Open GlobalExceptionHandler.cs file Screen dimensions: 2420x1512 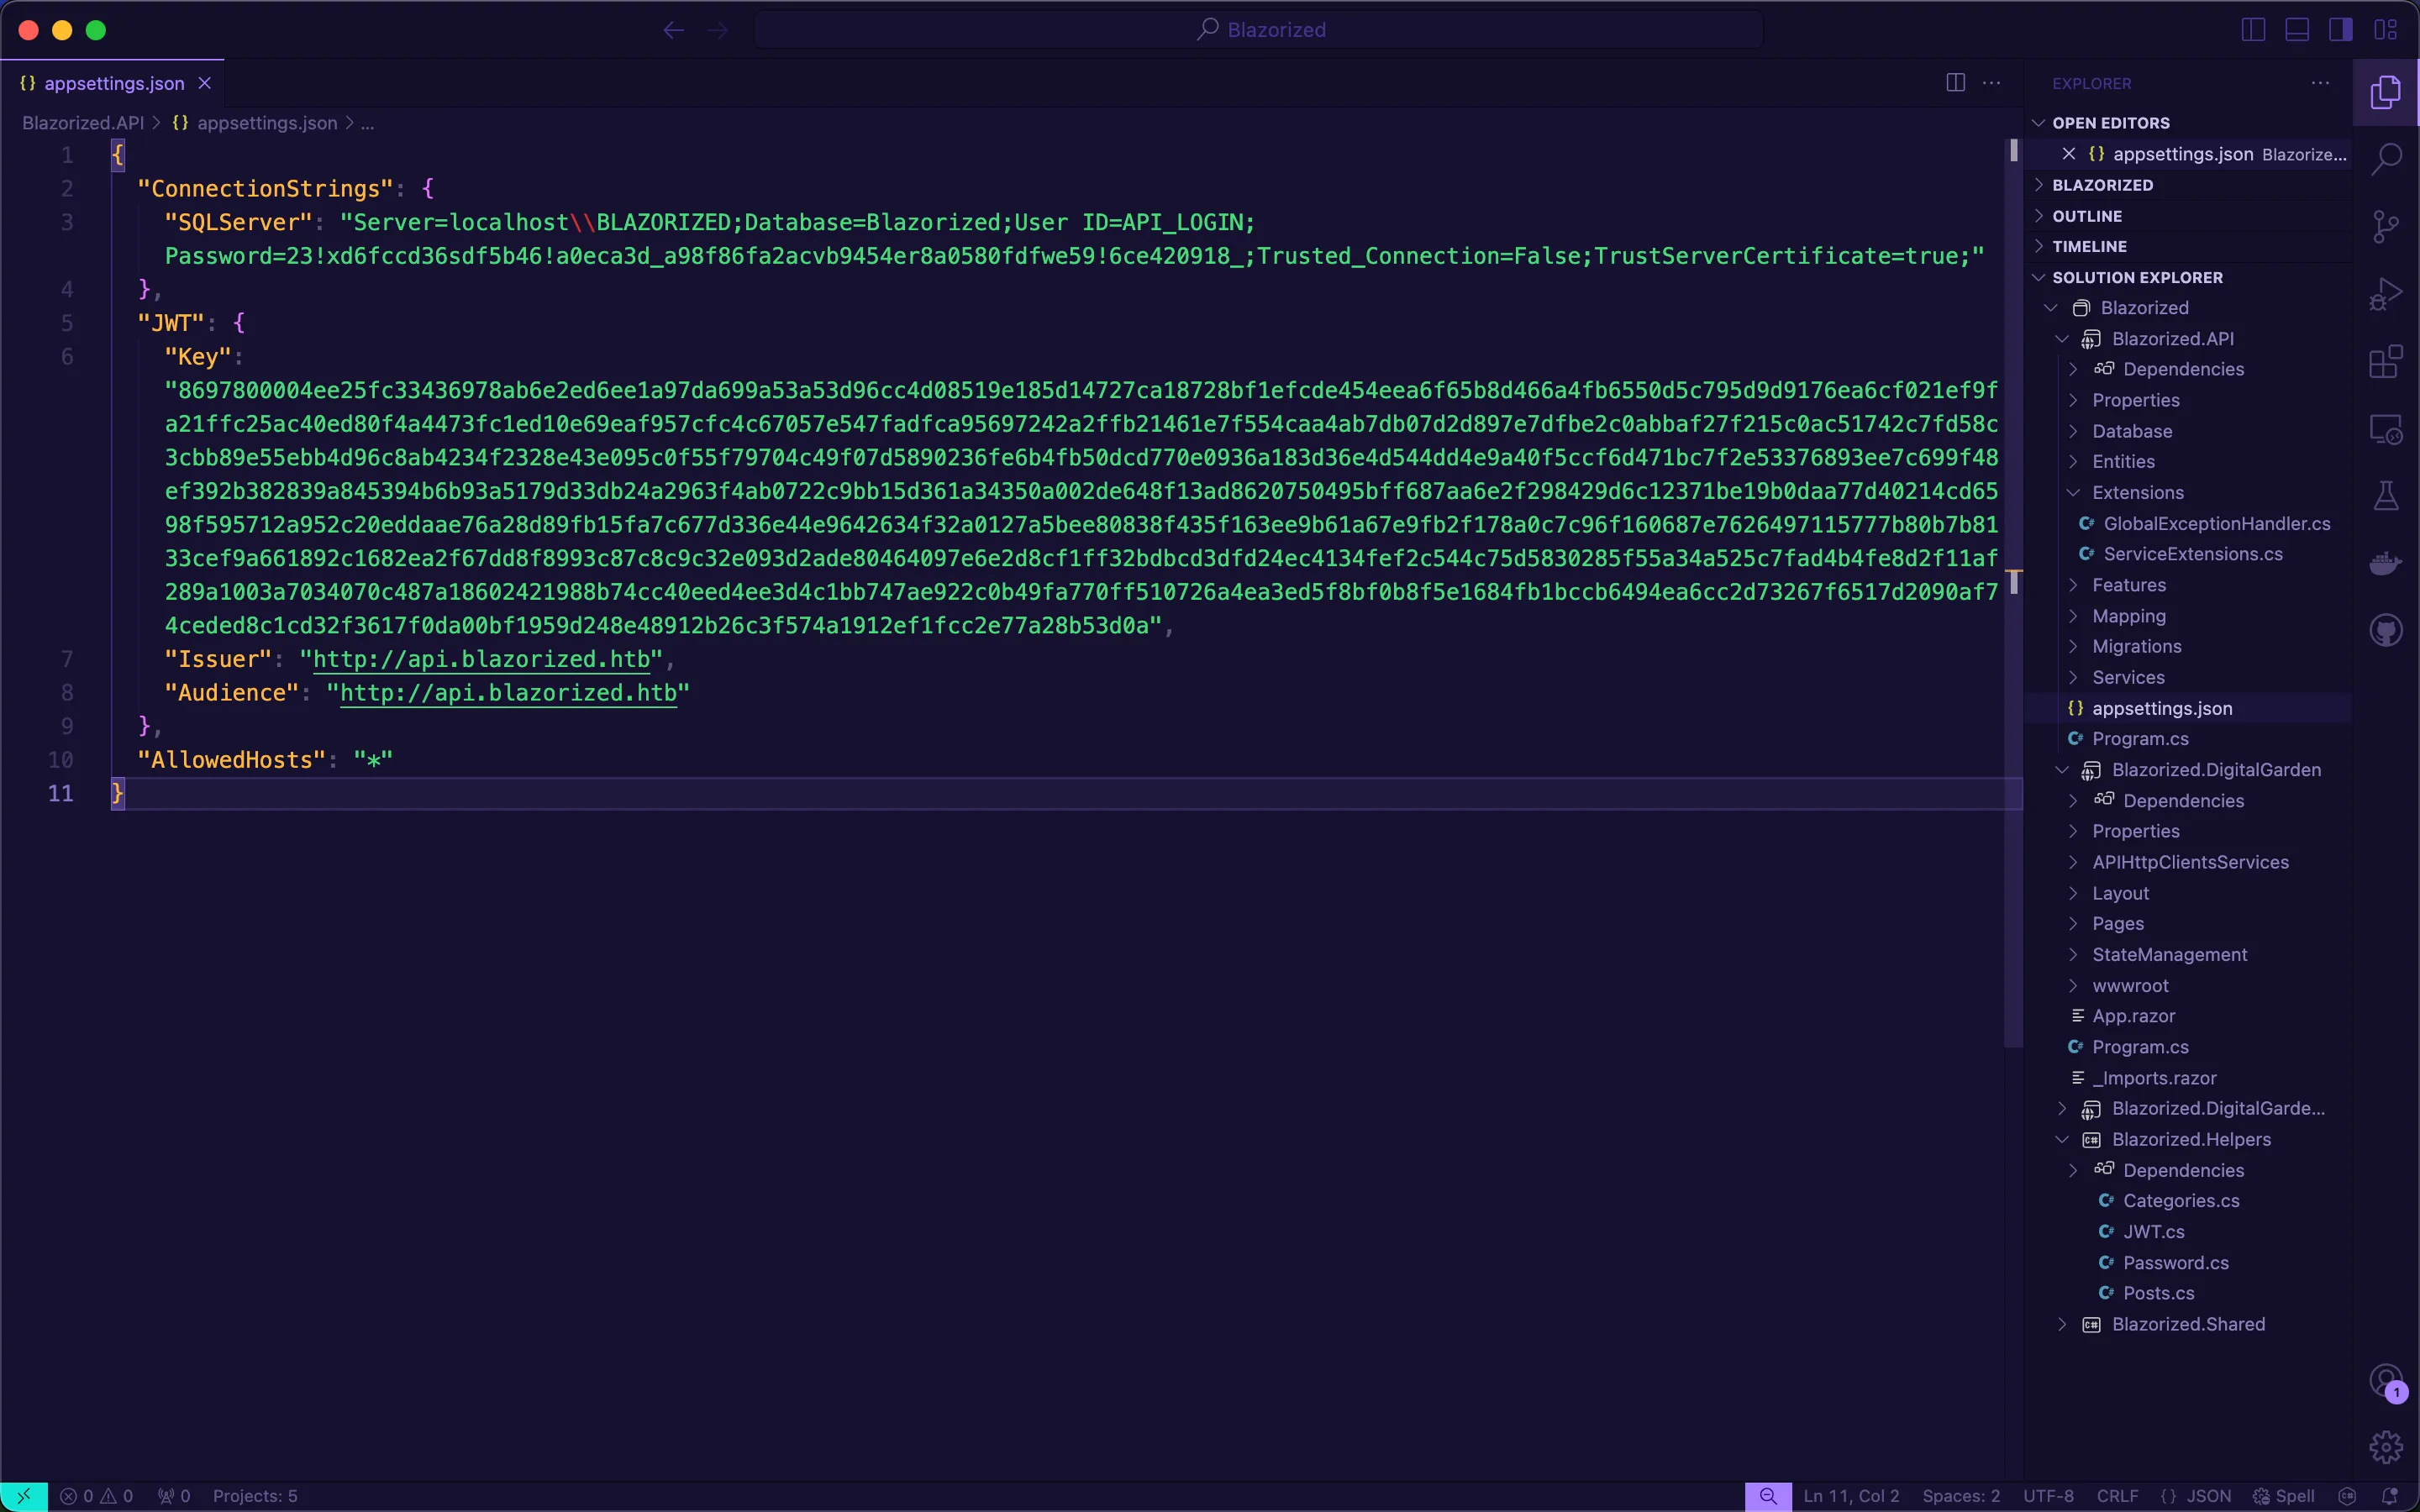pyautogui.click(x=2217, y=524)
